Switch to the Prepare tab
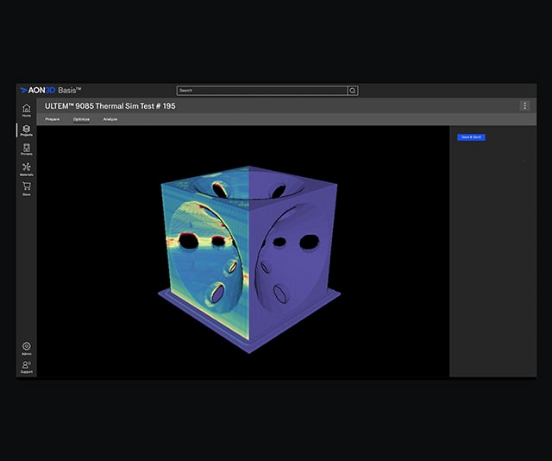 pos(52,119)
